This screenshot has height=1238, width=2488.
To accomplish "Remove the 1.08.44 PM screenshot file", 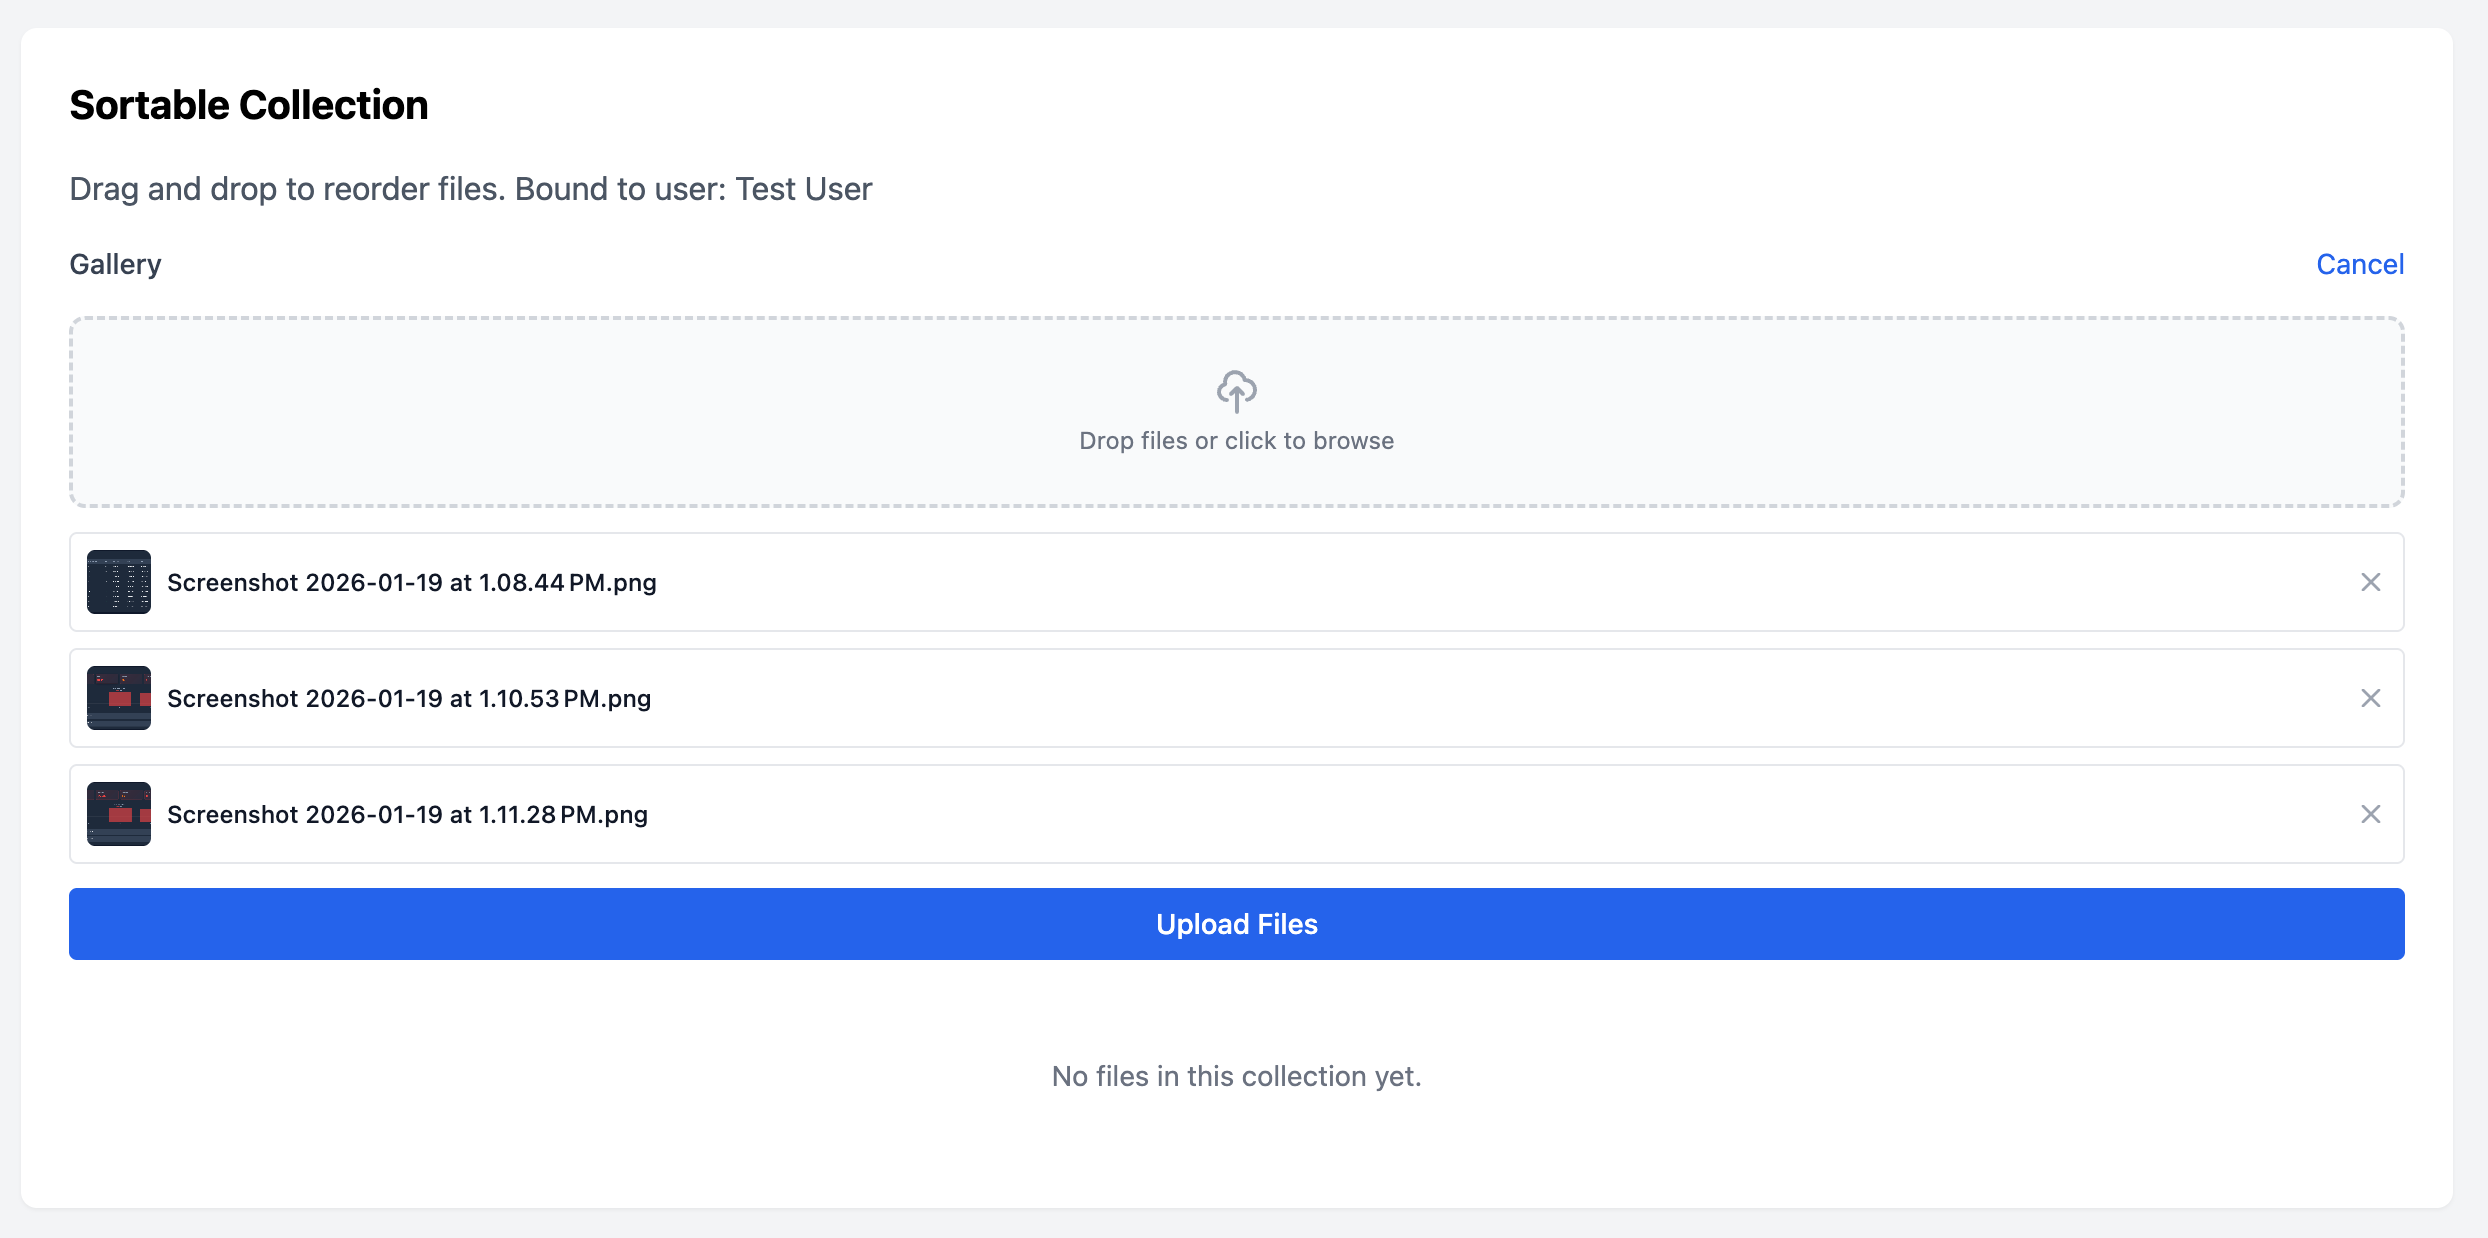I will (x=2370, y=582).
